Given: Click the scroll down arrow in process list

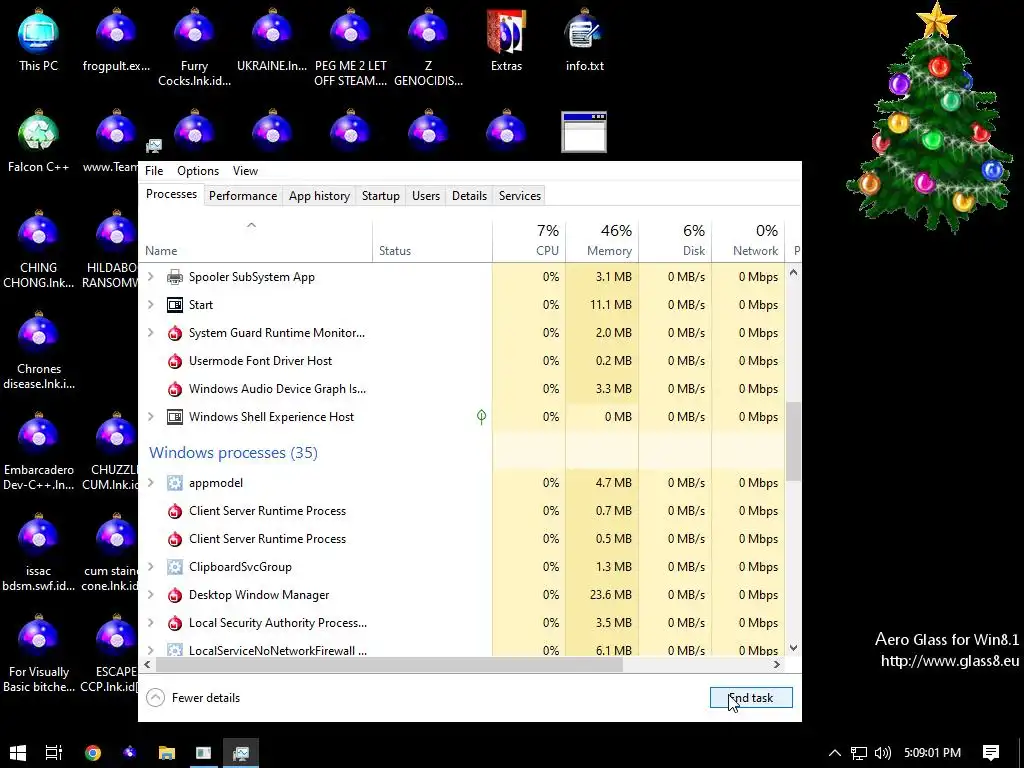Looking at the screenshot, I should coord(793,648).
